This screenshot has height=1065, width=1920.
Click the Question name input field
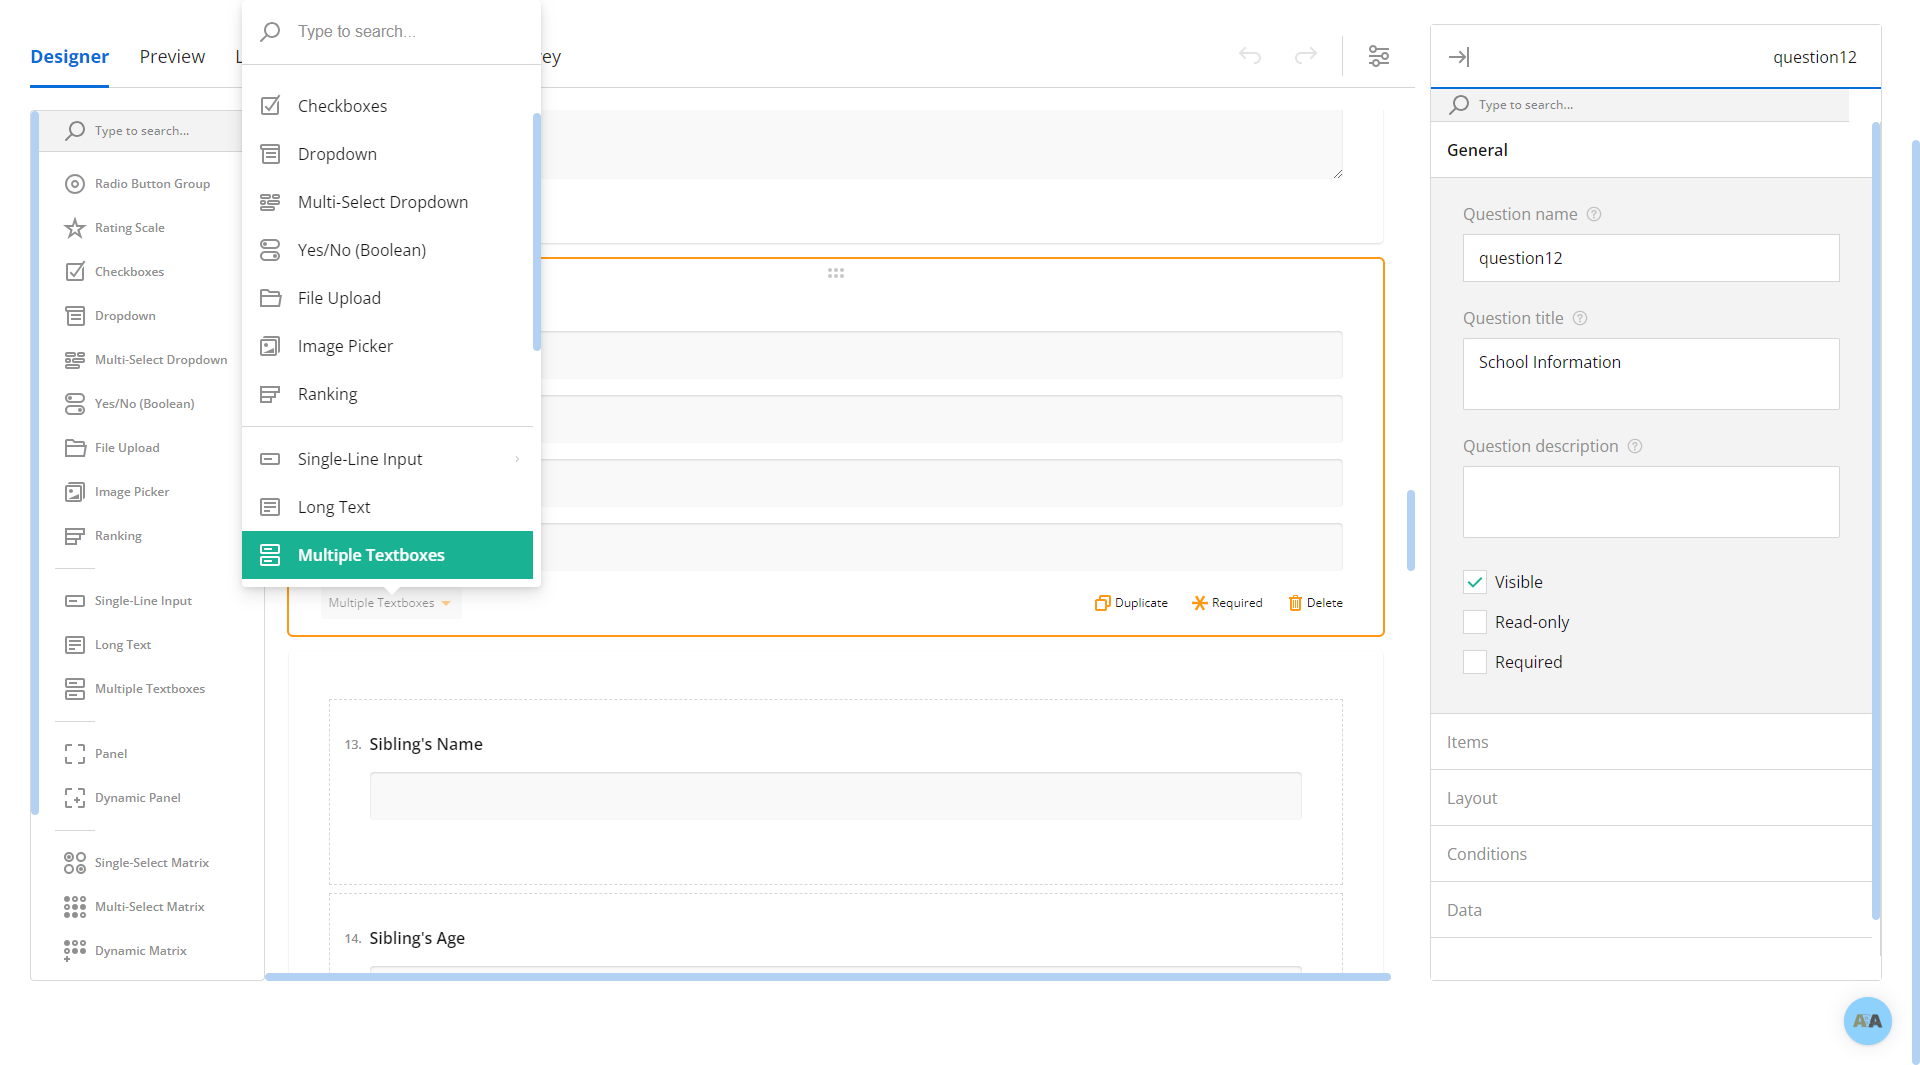point(1650,258)
